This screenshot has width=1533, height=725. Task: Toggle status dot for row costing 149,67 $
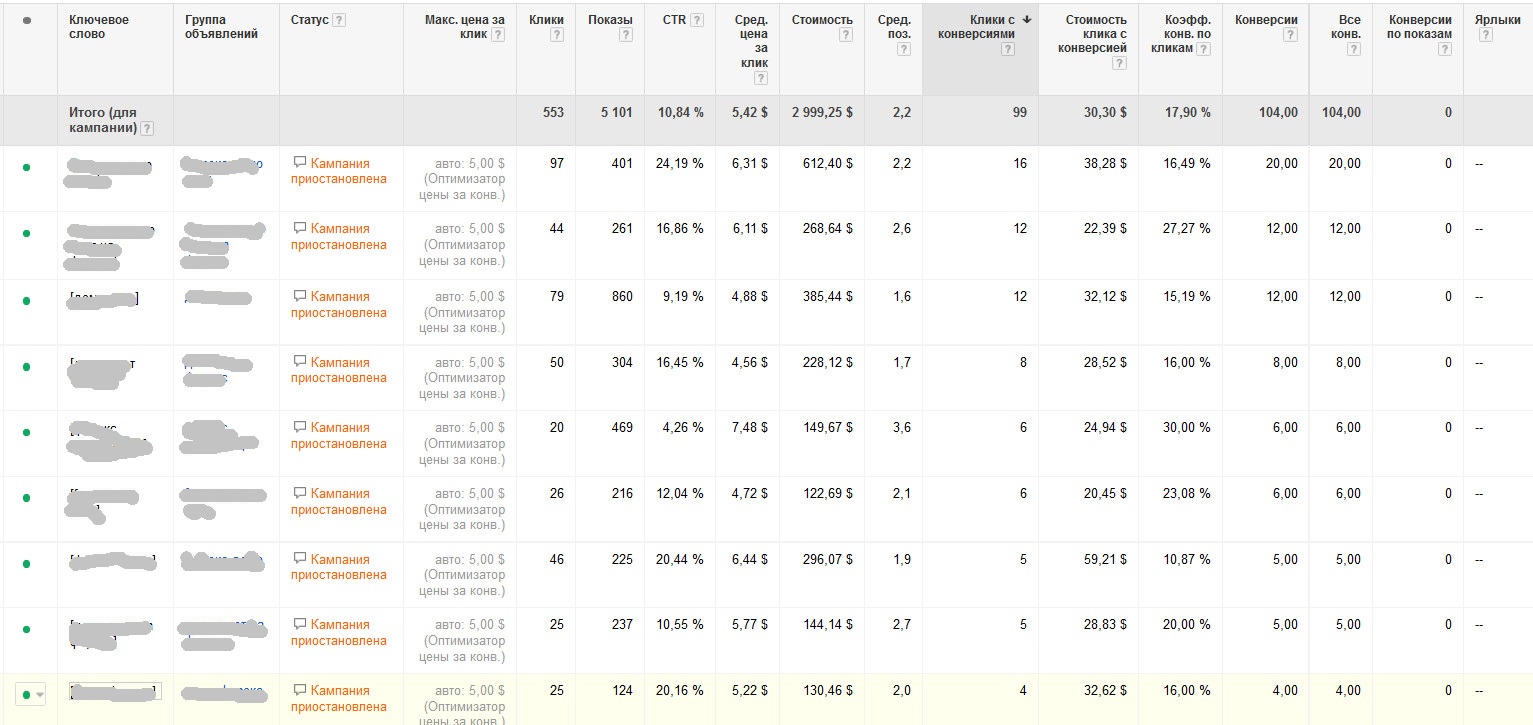[26, 432]
